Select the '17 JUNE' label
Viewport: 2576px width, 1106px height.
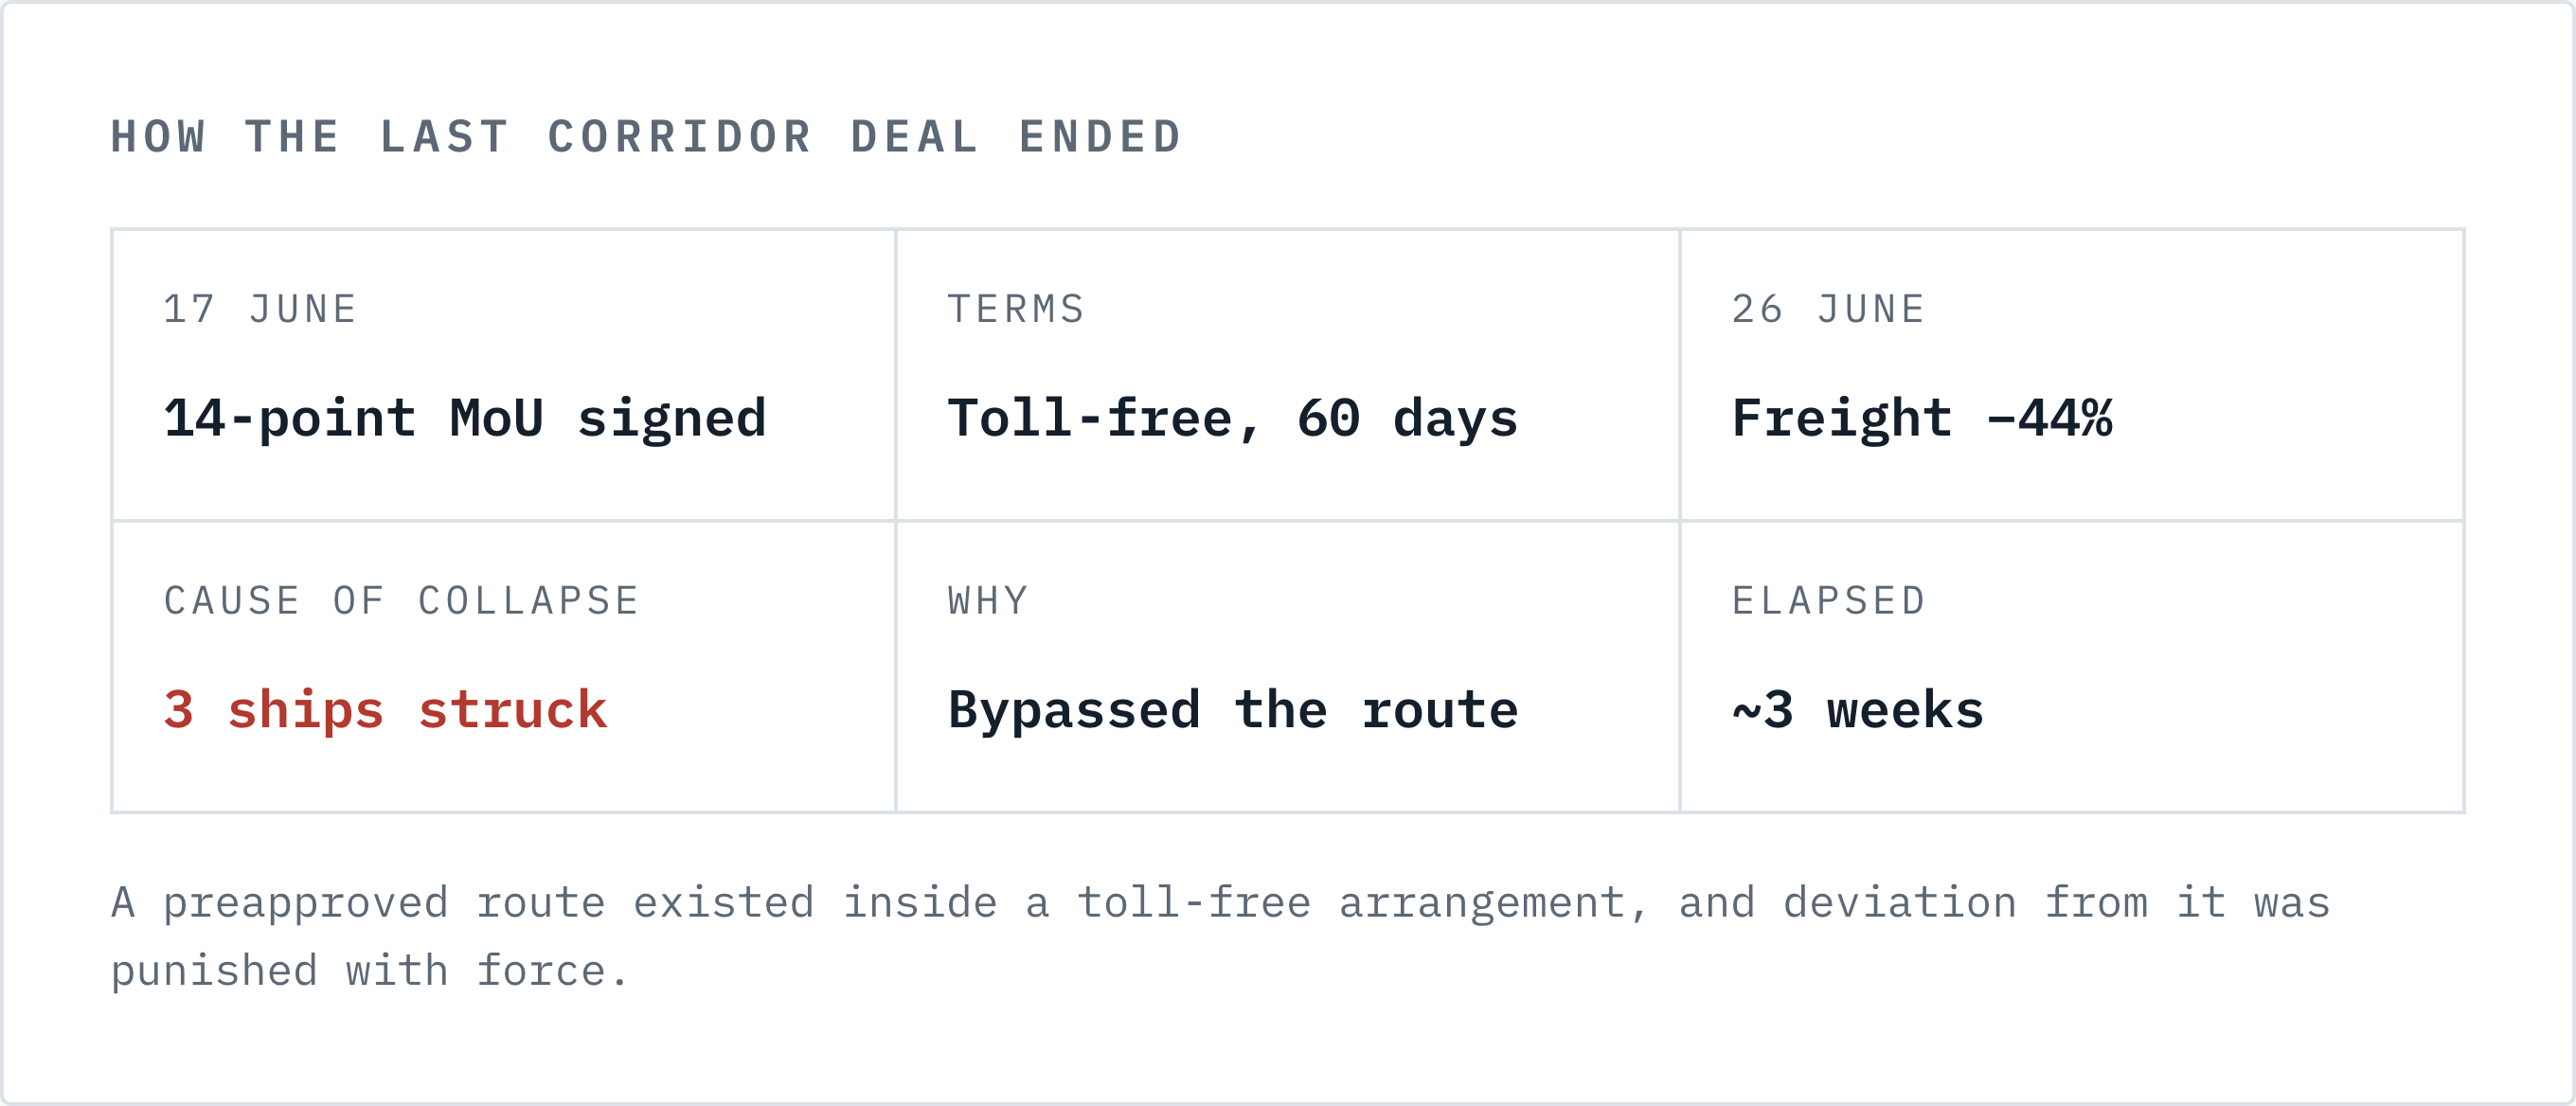click(x=260, y=309)
